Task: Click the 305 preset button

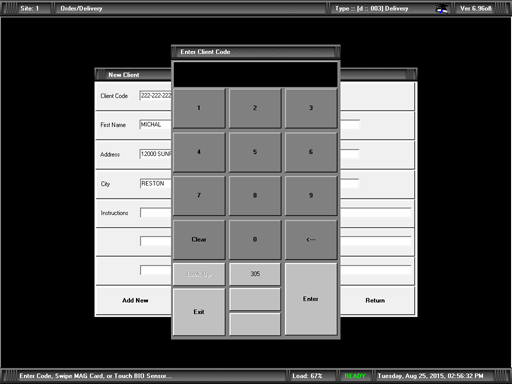Action: pyautogui.click(x=255, y=274)
